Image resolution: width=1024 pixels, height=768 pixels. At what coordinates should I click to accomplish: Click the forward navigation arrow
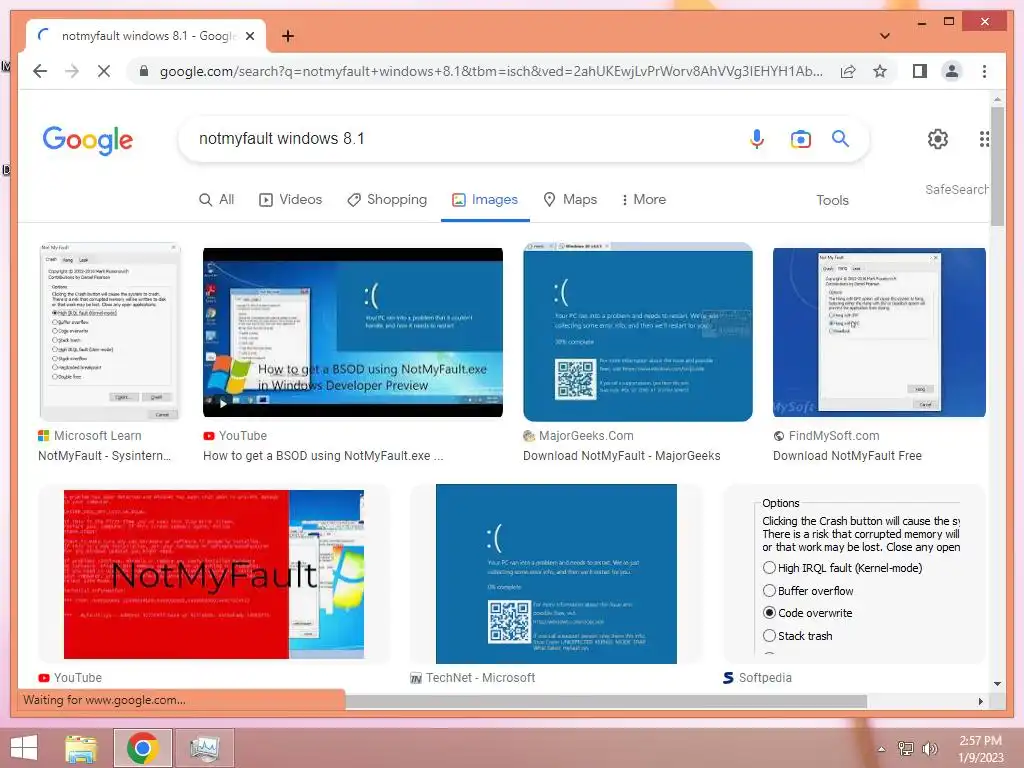click(x=72, y=71)
